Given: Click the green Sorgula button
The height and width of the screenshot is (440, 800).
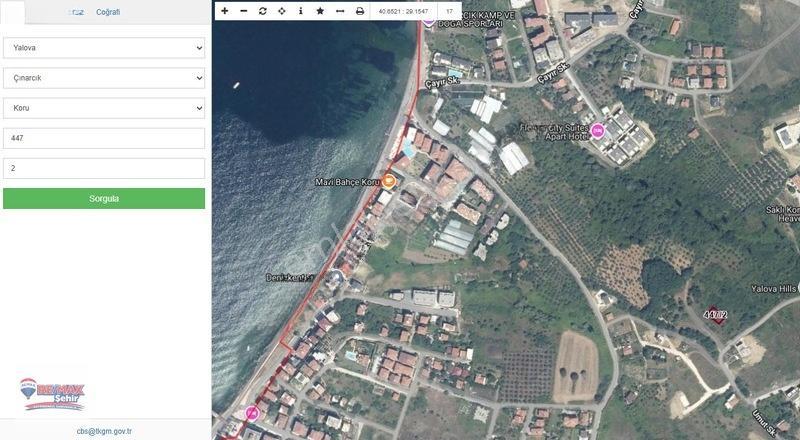Looking at the screenshot, I should pyautogui.click(x=104, y=199).
